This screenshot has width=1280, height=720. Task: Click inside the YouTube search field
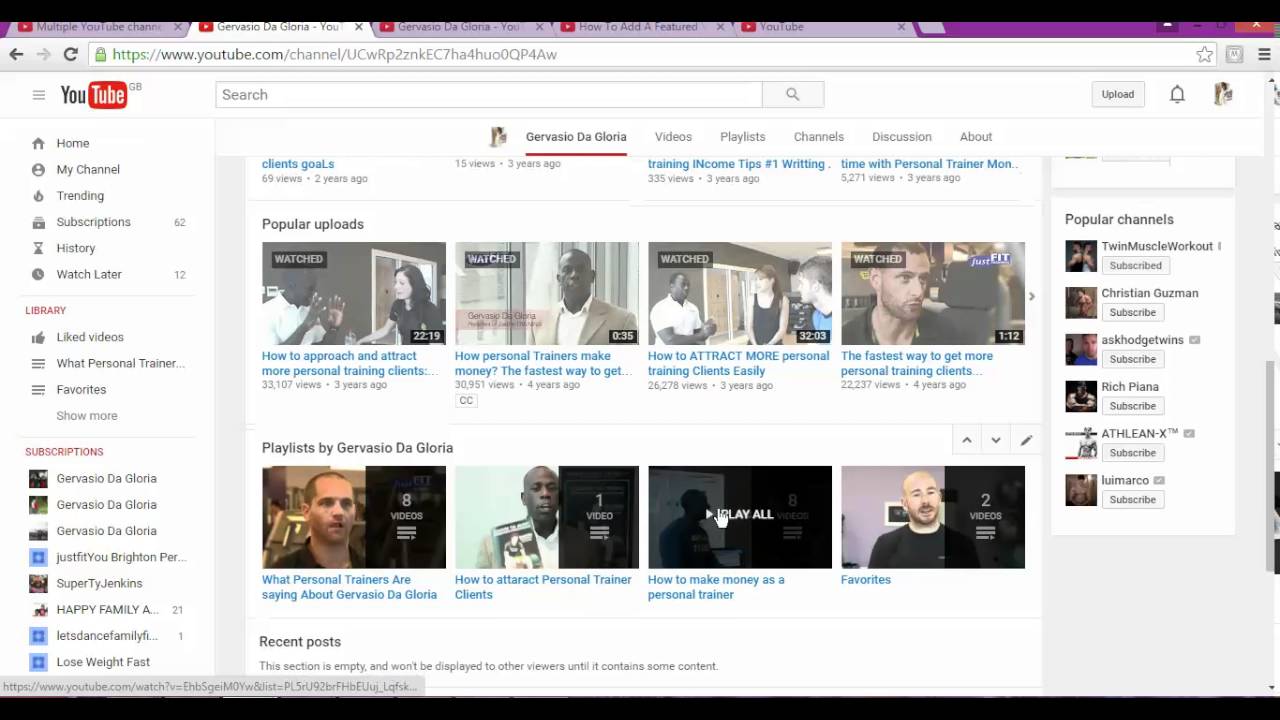[x=489, y=95]
